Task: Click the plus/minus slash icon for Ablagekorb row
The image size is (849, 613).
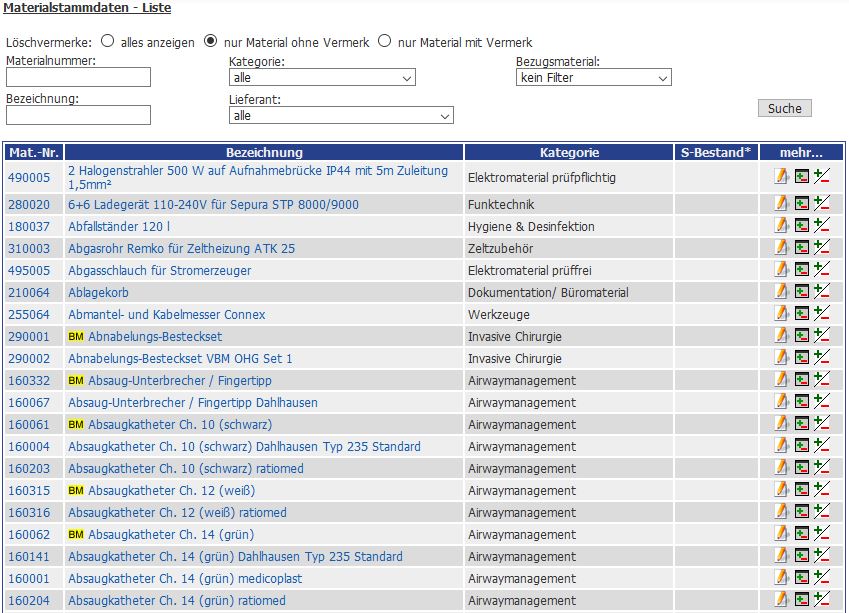Action: click(821, 292)
